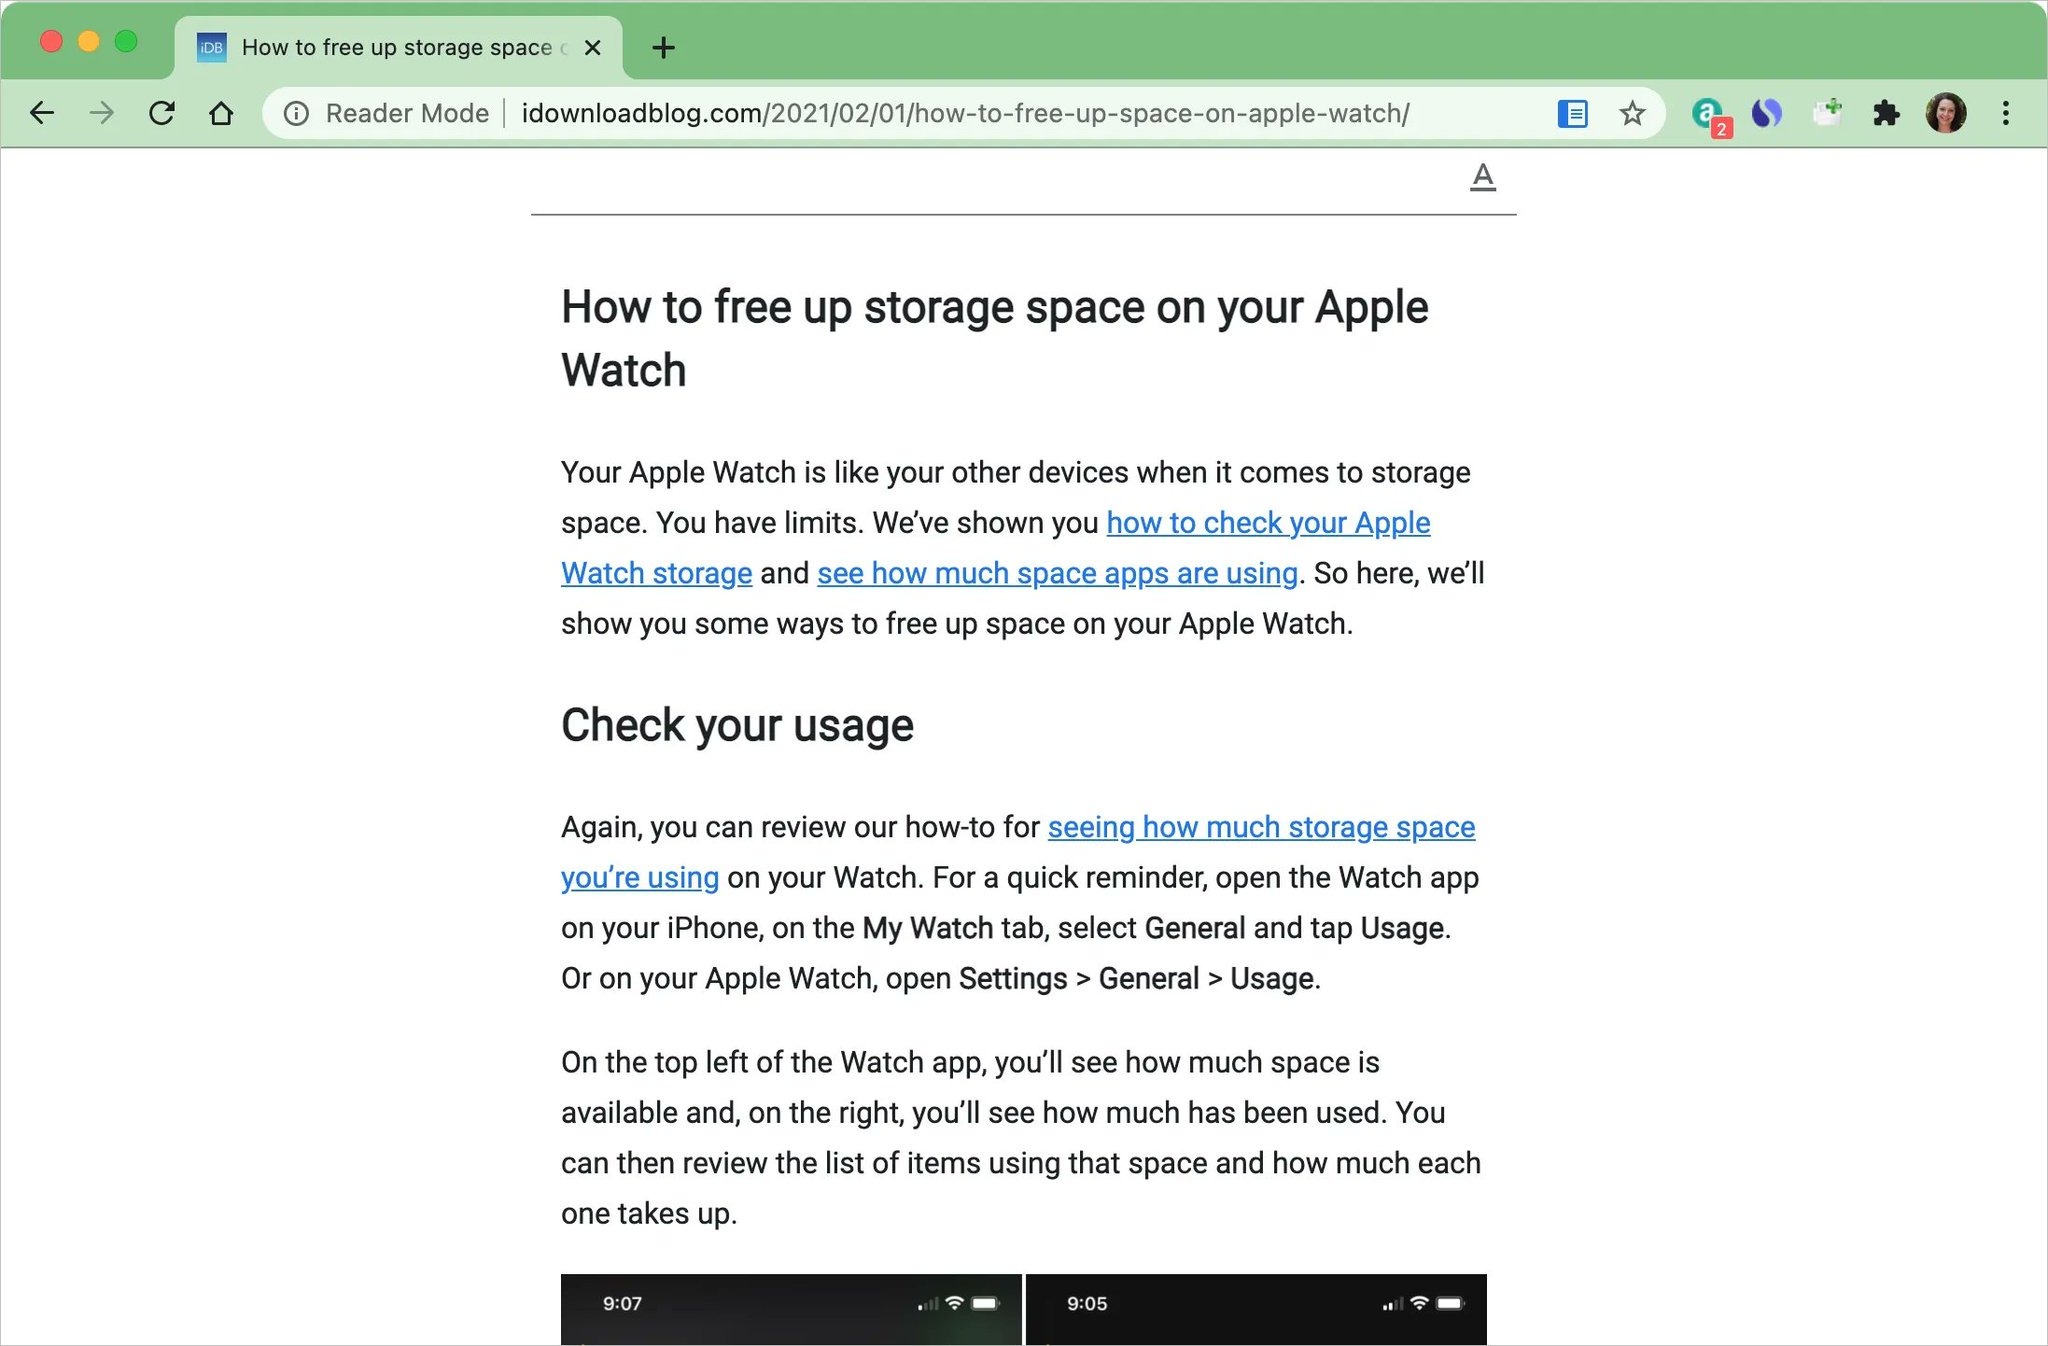Reload the page with refresh icon
Screen dimensions: 2048x1346
pos(161,113)
